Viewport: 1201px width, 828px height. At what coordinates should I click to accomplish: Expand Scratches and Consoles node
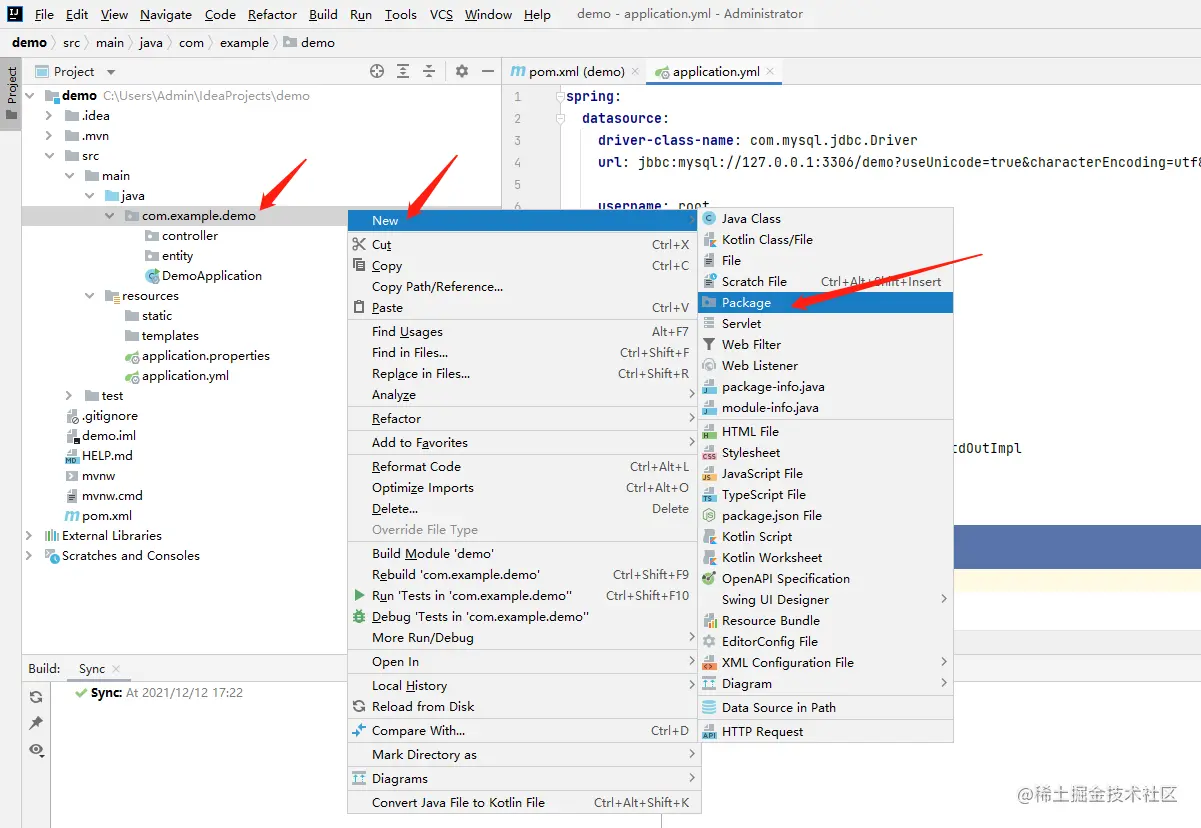click(30, 556)
